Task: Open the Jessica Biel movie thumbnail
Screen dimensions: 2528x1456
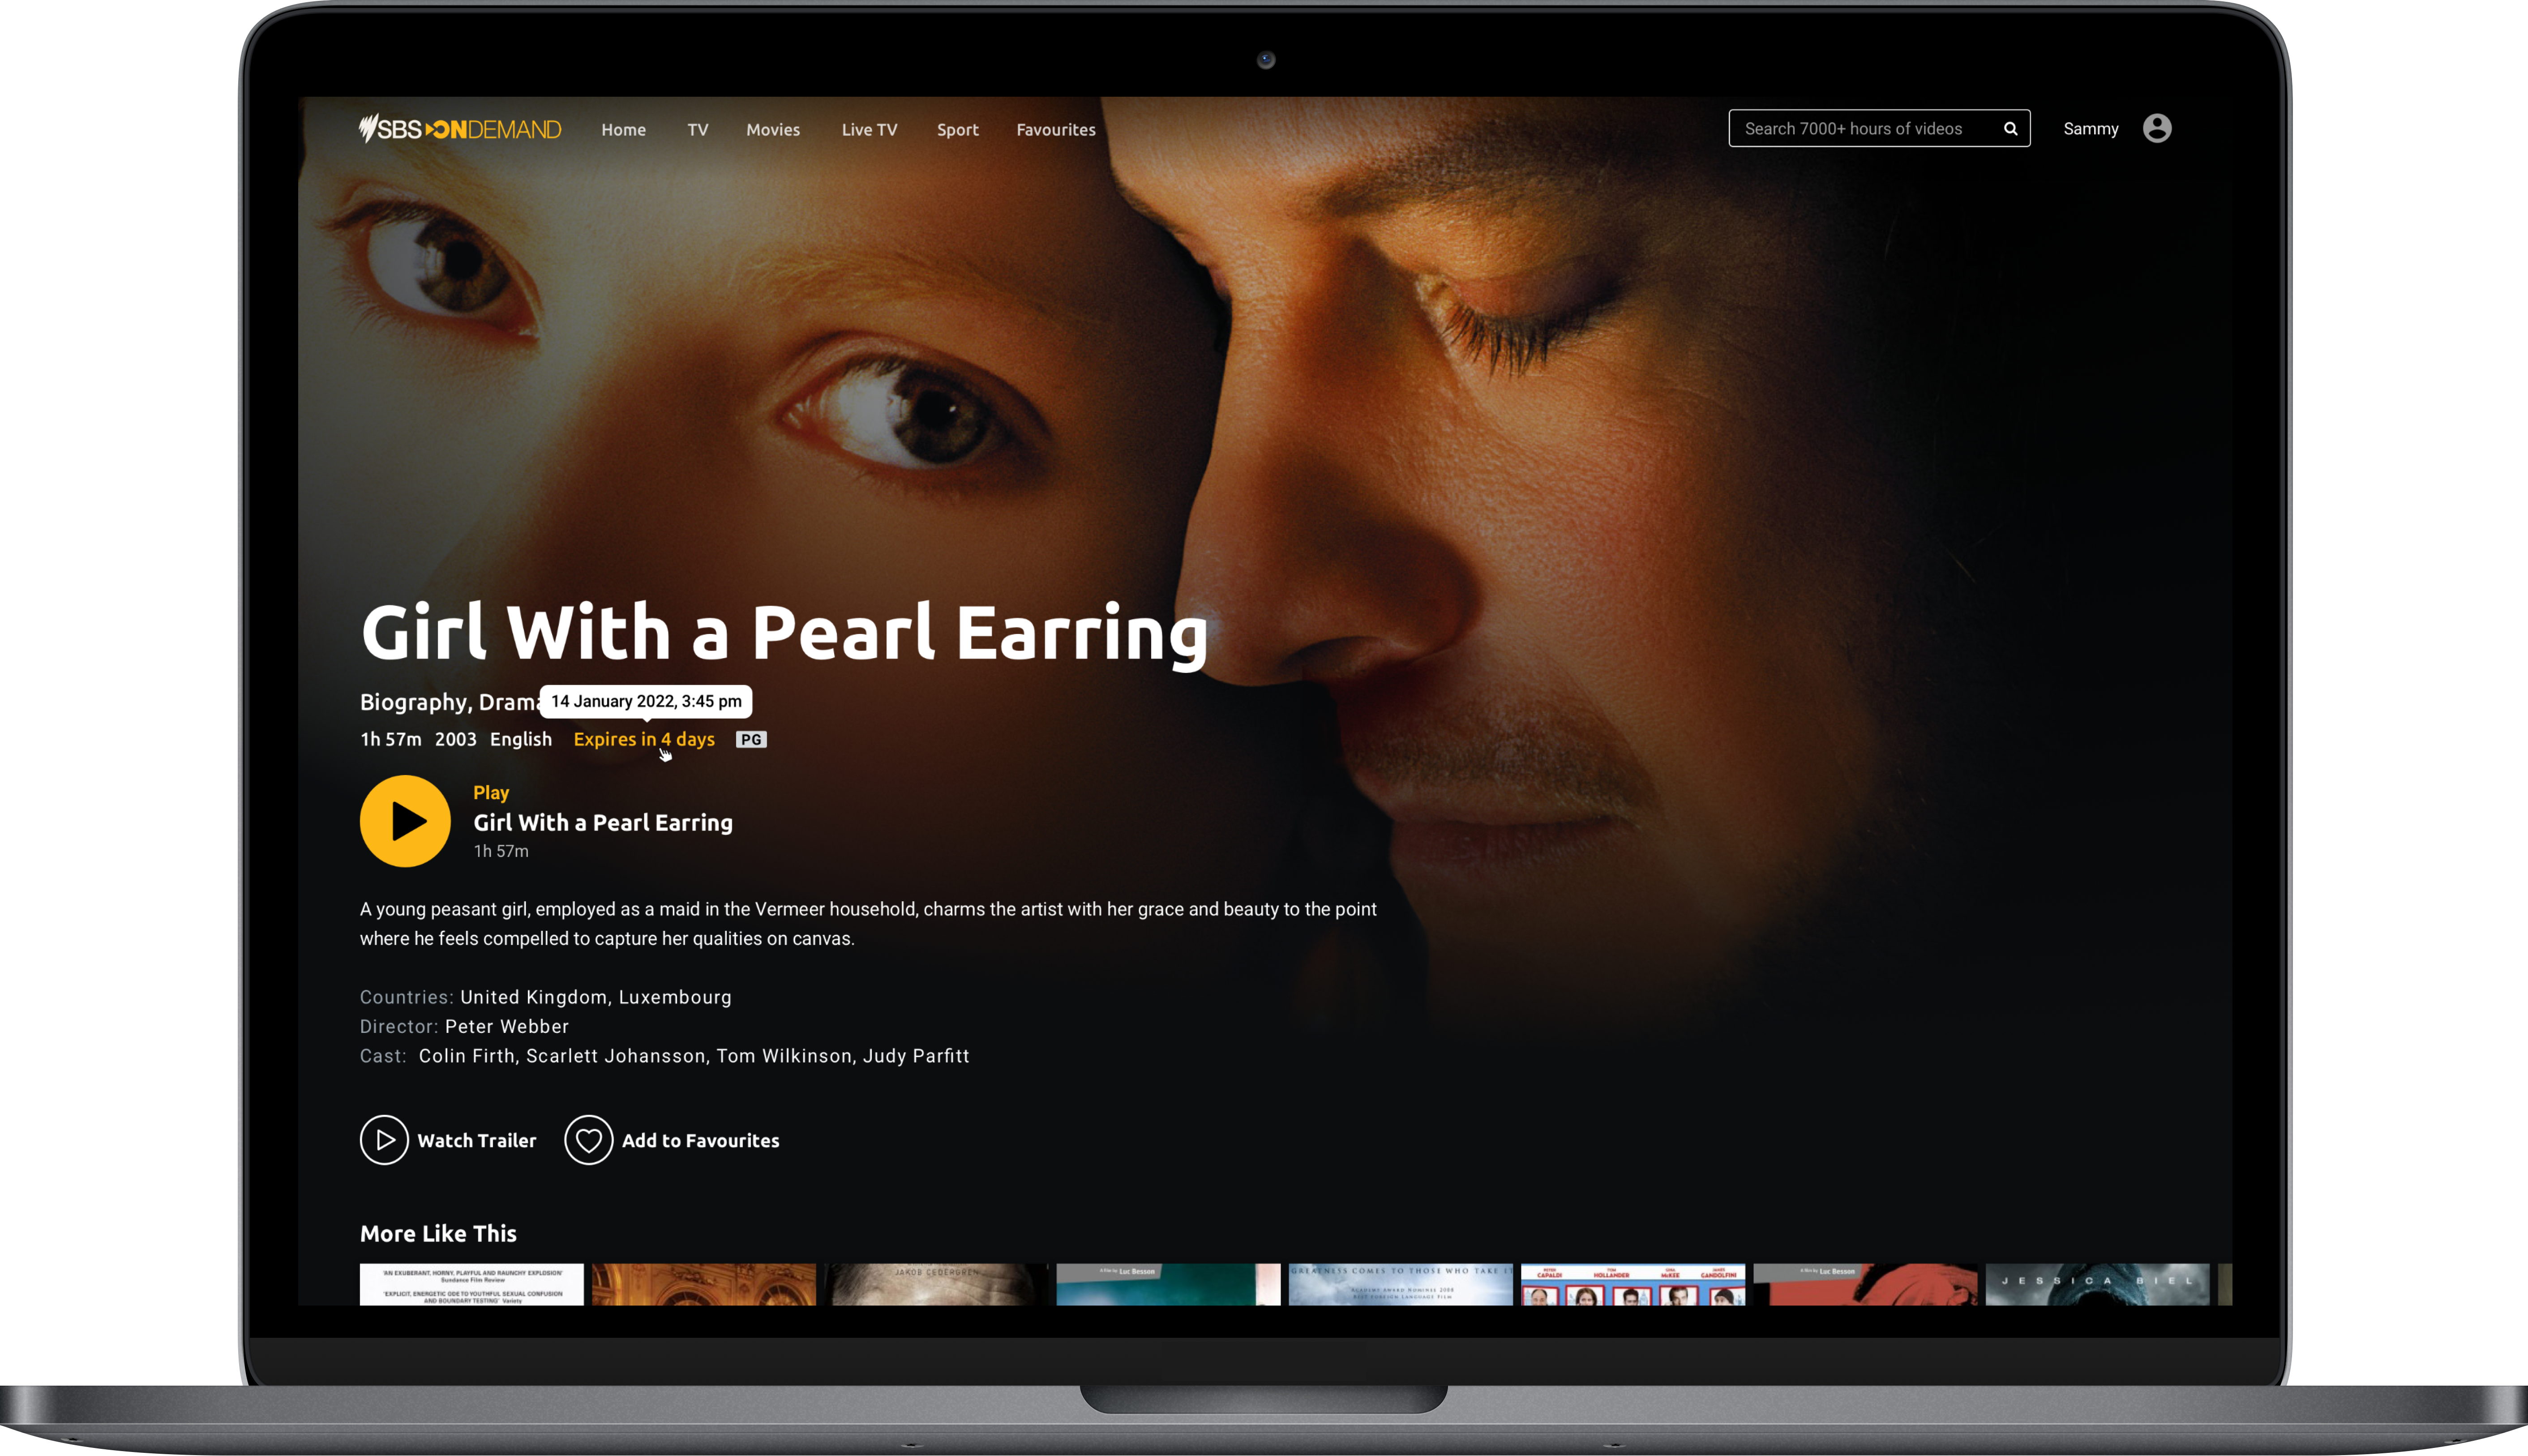Action: (x=2097, y=1284)
